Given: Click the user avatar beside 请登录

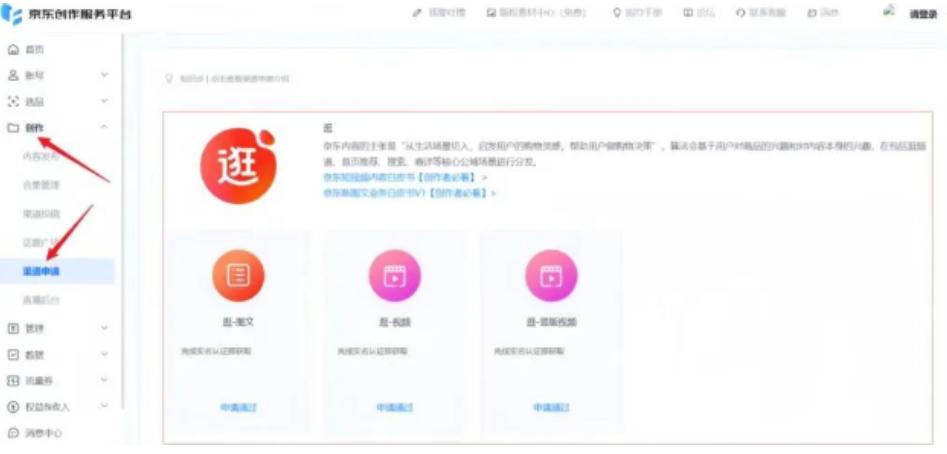Looking at the screenshot, I should (x=888, y=11).
